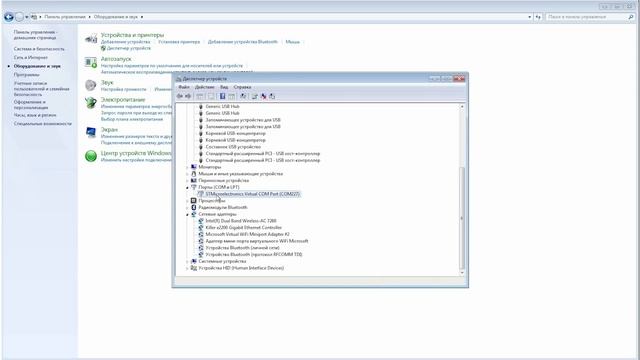Click Настройка громкости link under Звук
This screenshot has height=360, width=640.
coord(123,89)
